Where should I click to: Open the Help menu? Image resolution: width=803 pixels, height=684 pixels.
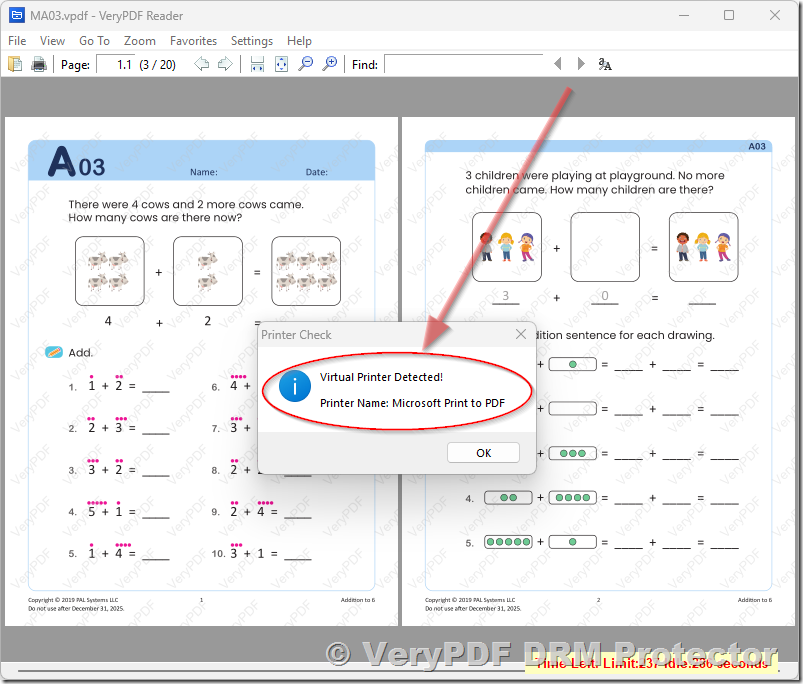pos(299,40)
